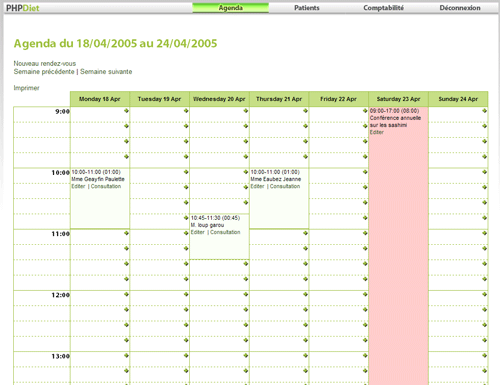Screen dimensions: 500x385
Task: Edit Mme Geayfin Paulette appointment
Action: (x=78, y=186)
